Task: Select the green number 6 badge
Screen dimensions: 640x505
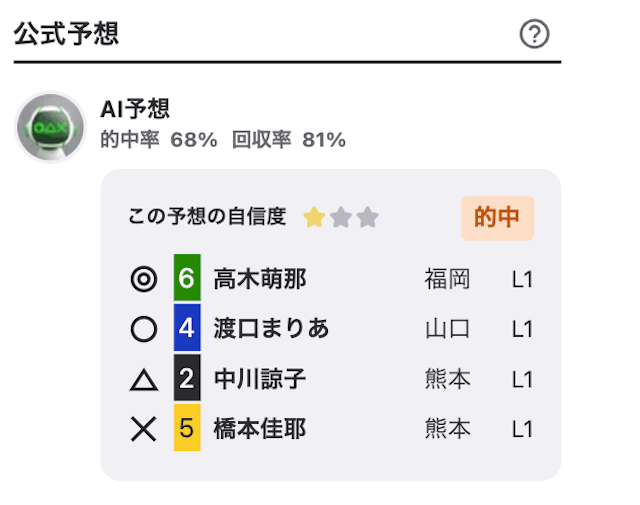Action: [x=187, y=278]
